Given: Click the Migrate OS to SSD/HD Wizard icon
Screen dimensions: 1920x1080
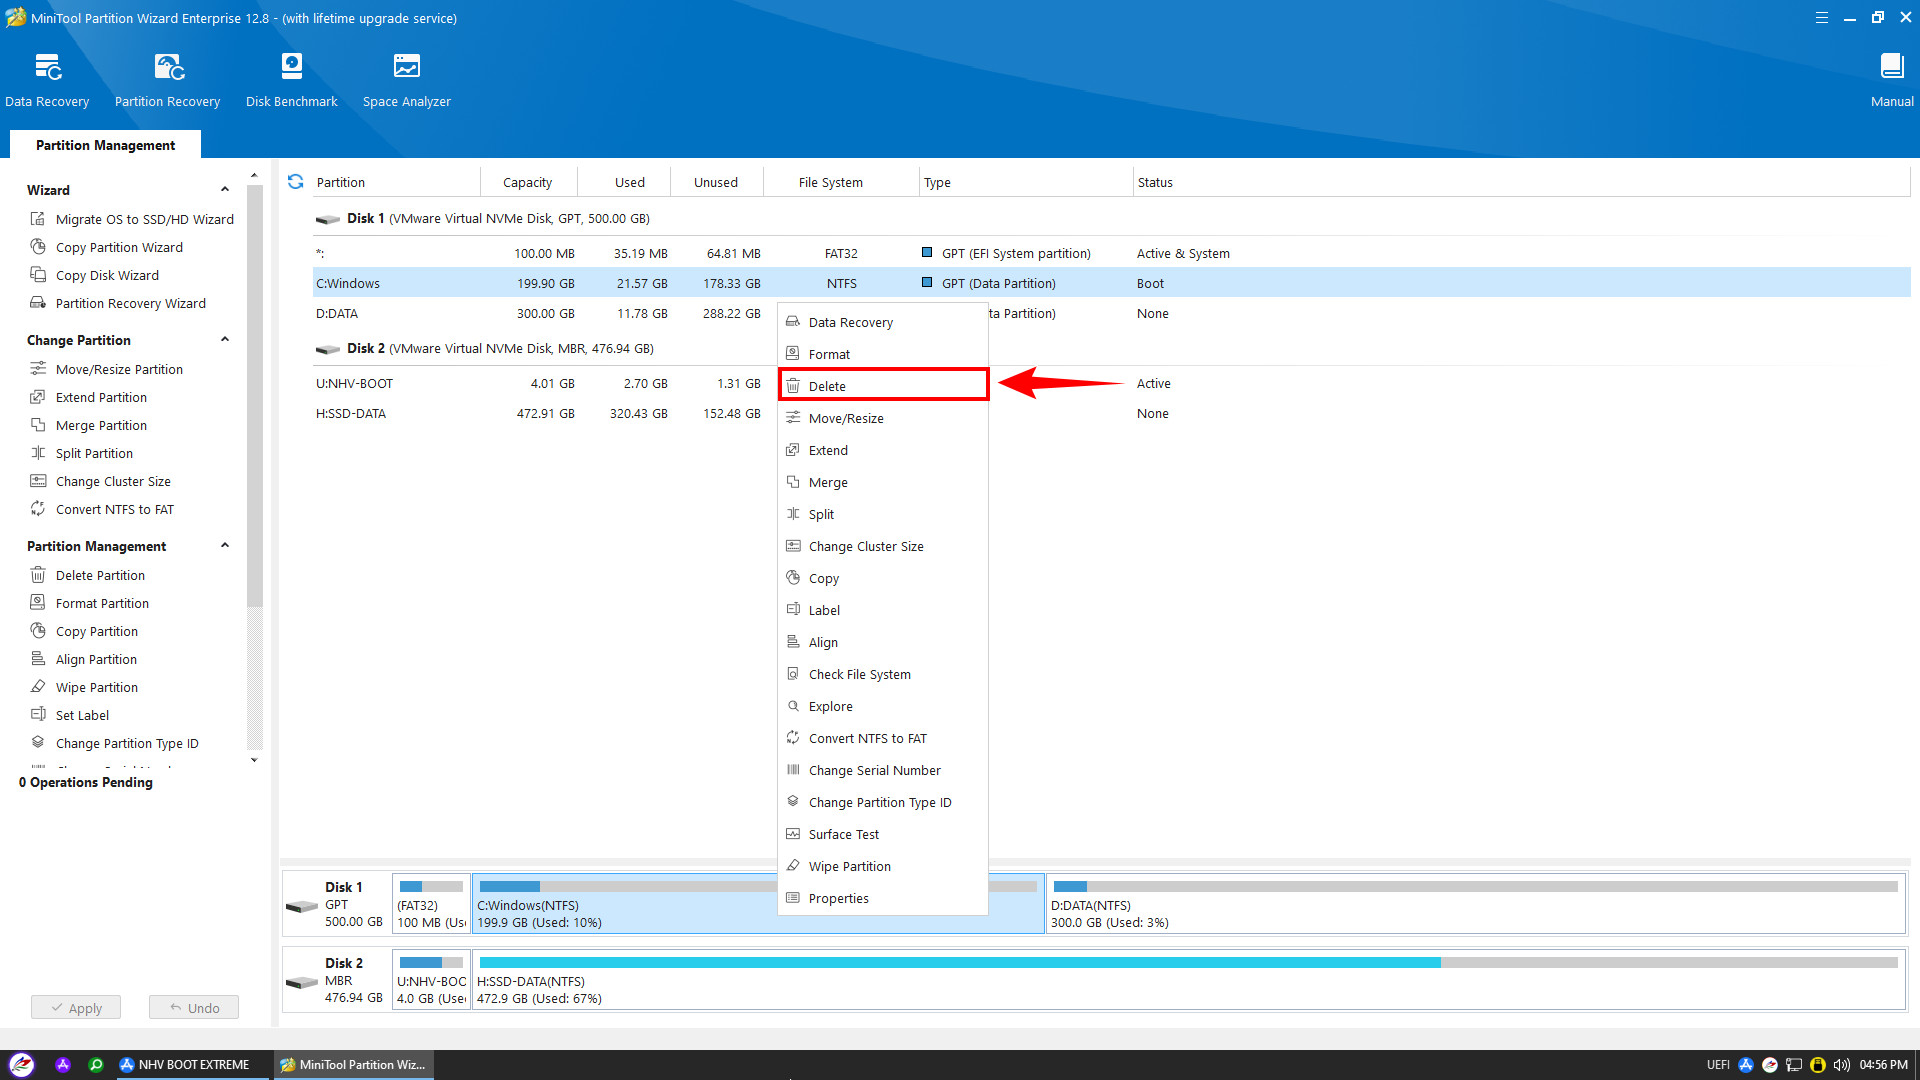Looking at the screenshot, I should [x=38, y=219].
